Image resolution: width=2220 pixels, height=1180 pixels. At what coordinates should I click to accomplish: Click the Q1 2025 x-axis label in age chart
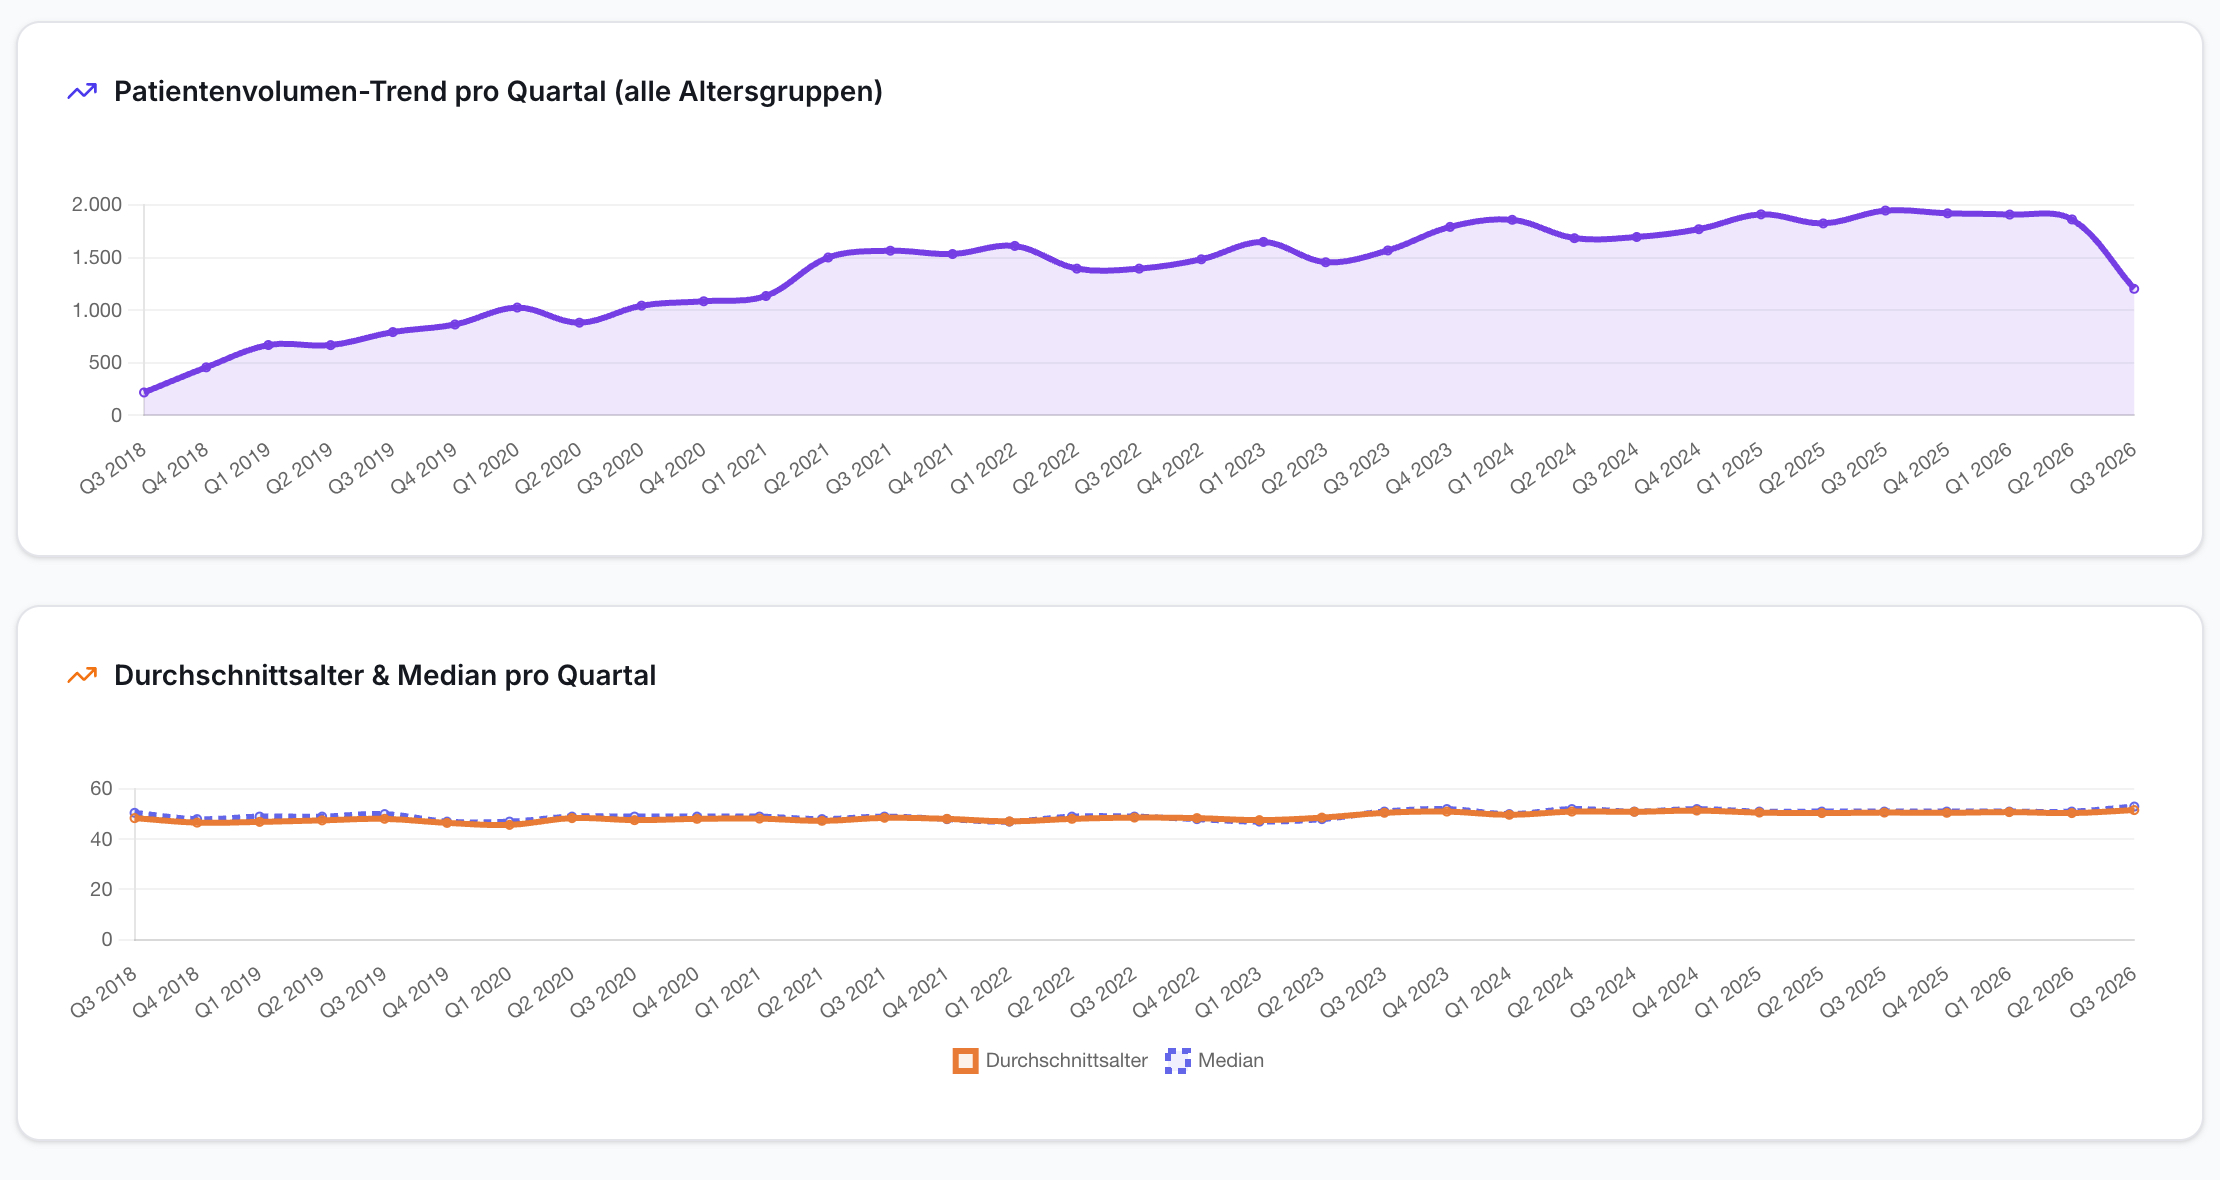click(x=1727, y=993)
